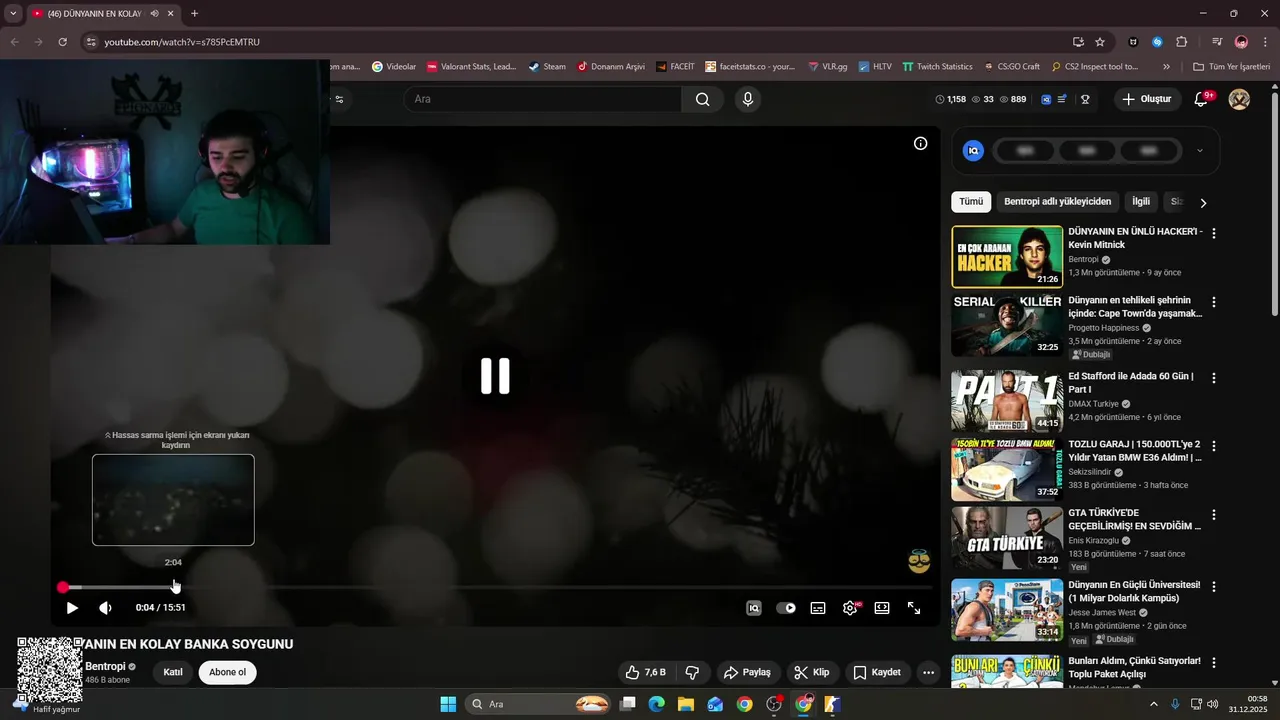Open the Chrome extensions puzzle icon
Screen dimensions: 1280x720
[1182, 42]
